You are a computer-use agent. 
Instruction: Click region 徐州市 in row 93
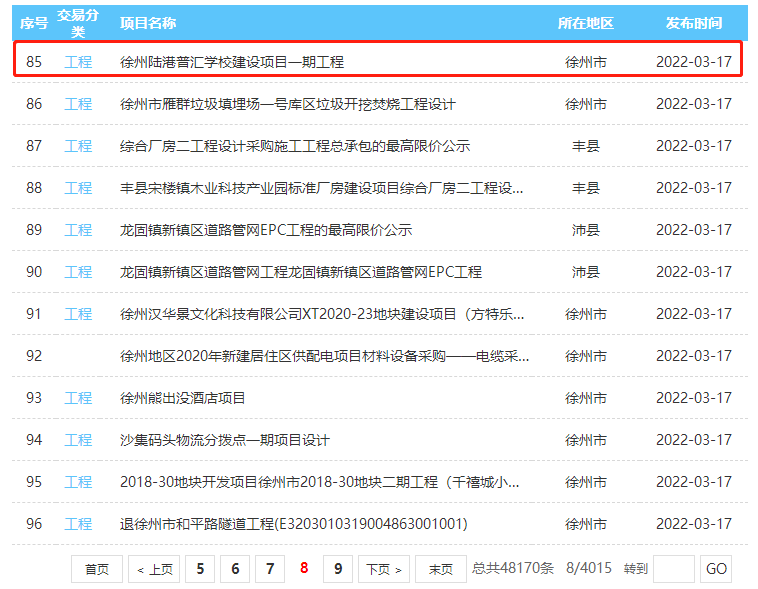[x=586, y=398]
